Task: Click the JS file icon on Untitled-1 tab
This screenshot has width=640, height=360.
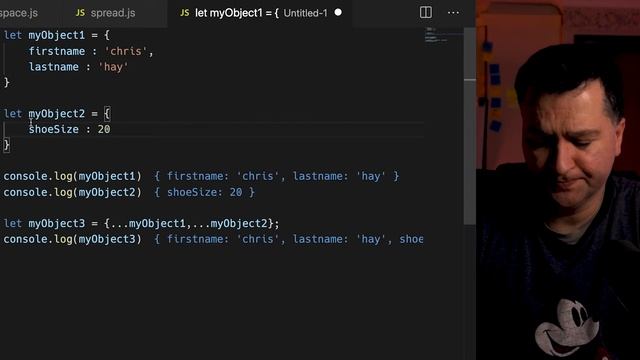Action: click(x=184, y=13)
